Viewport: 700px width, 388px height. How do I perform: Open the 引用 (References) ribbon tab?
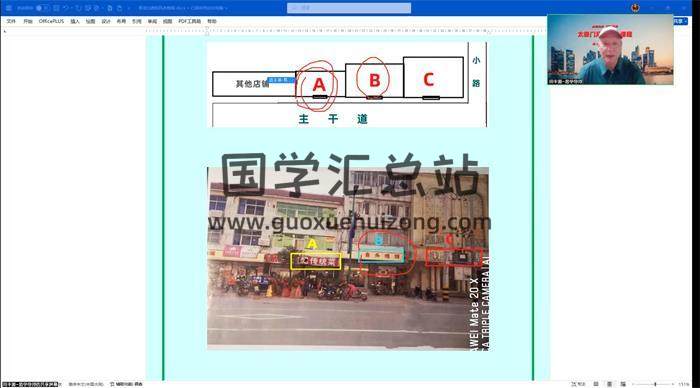coord(137,21)
